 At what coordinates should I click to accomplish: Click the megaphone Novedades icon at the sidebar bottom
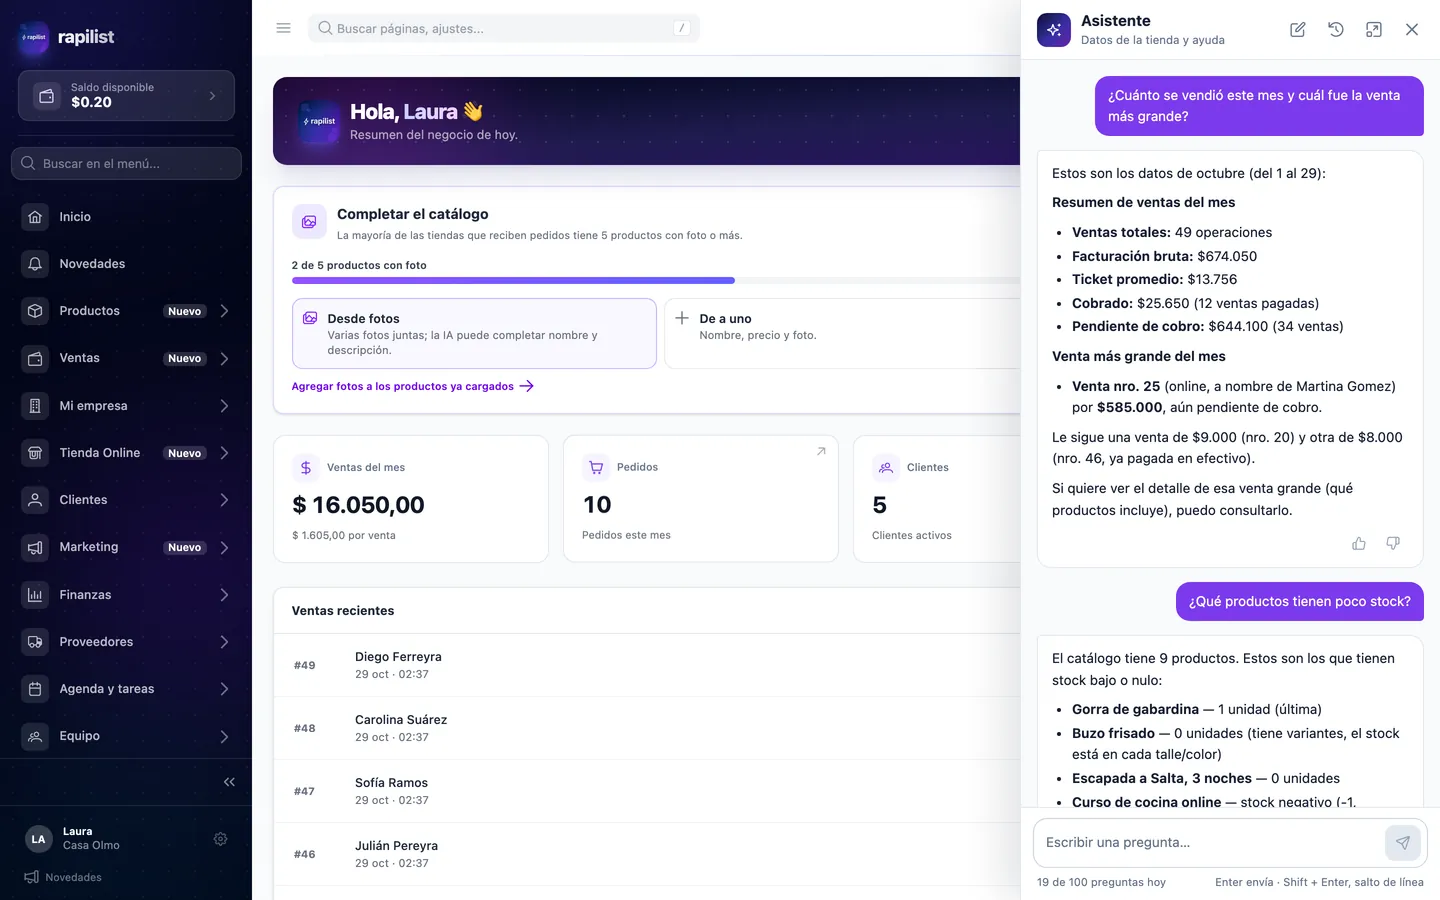click(x=31, y=877)
